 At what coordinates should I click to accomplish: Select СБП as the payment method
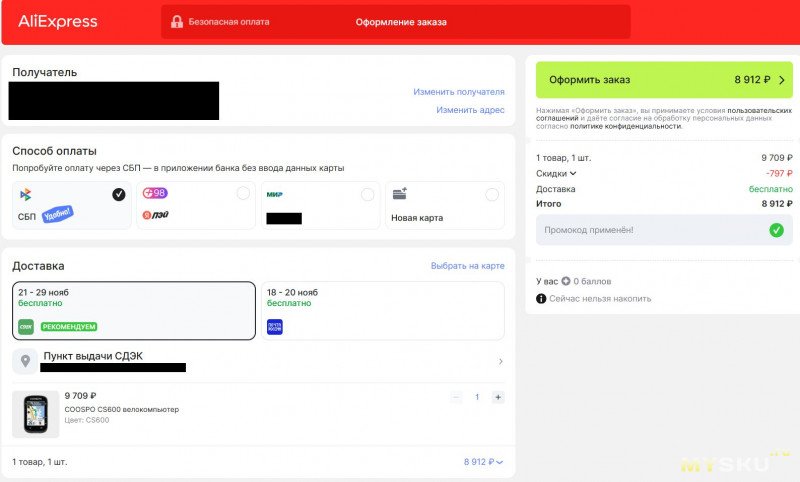pyautogui.click(x=71, y=205)
